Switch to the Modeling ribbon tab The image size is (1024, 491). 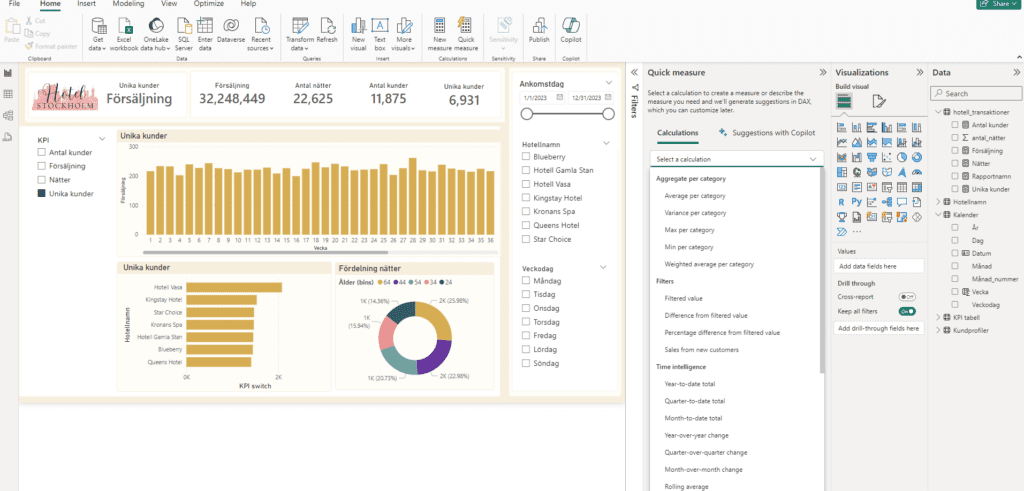click(128, 5)
